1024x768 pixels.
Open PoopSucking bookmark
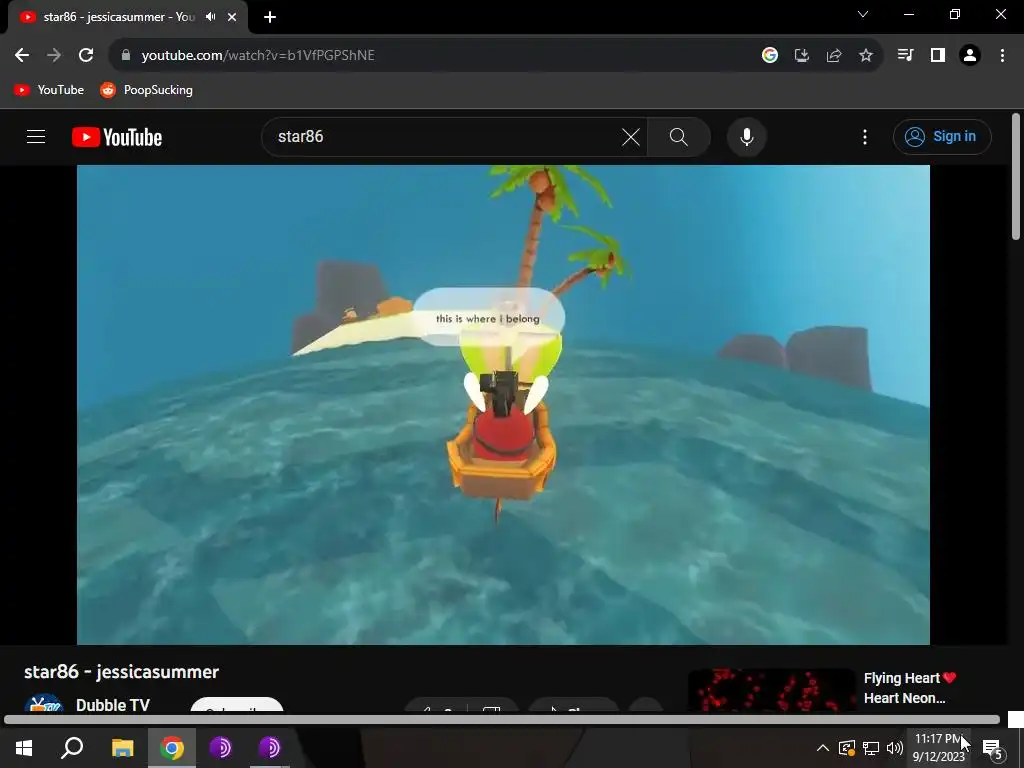coord(146,90)
